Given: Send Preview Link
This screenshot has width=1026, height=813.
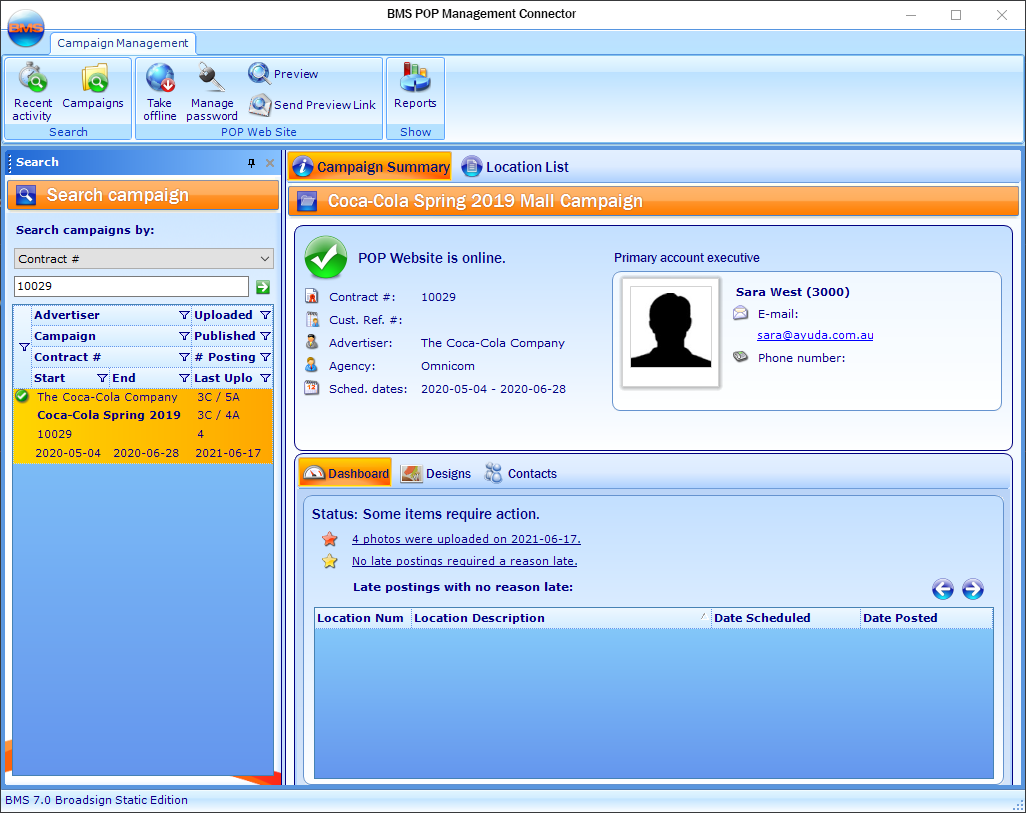Looking at the screenshot, I should tap(312, 105).
